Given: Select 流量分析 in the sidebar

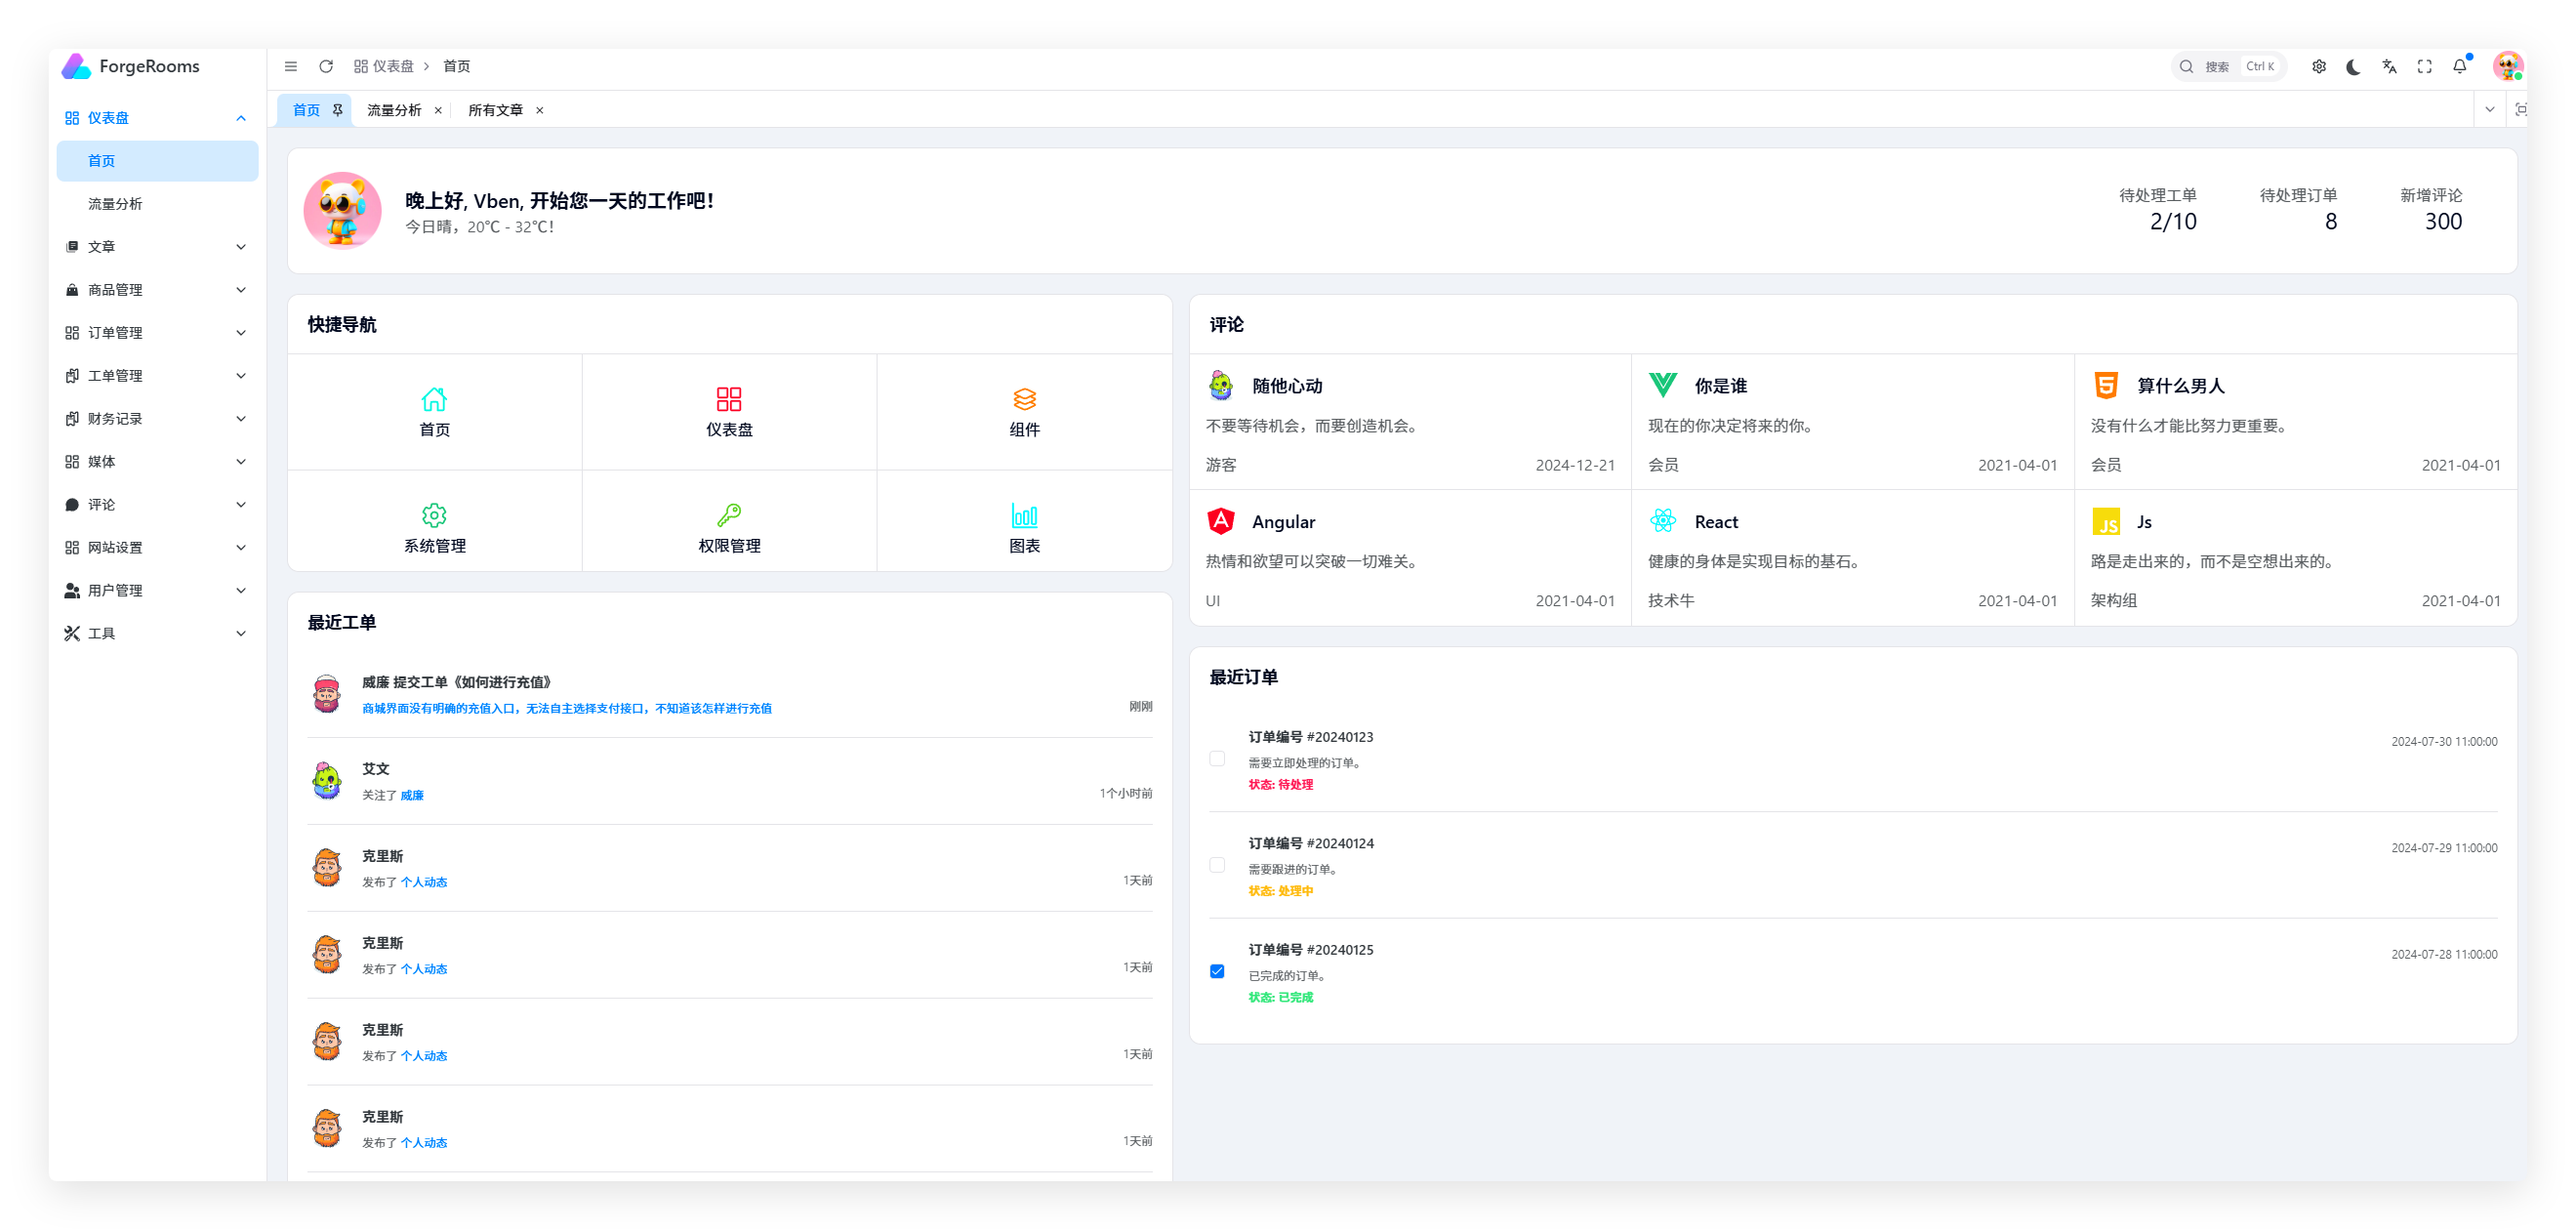Looking at the screenshot, I should coord(115,204).
